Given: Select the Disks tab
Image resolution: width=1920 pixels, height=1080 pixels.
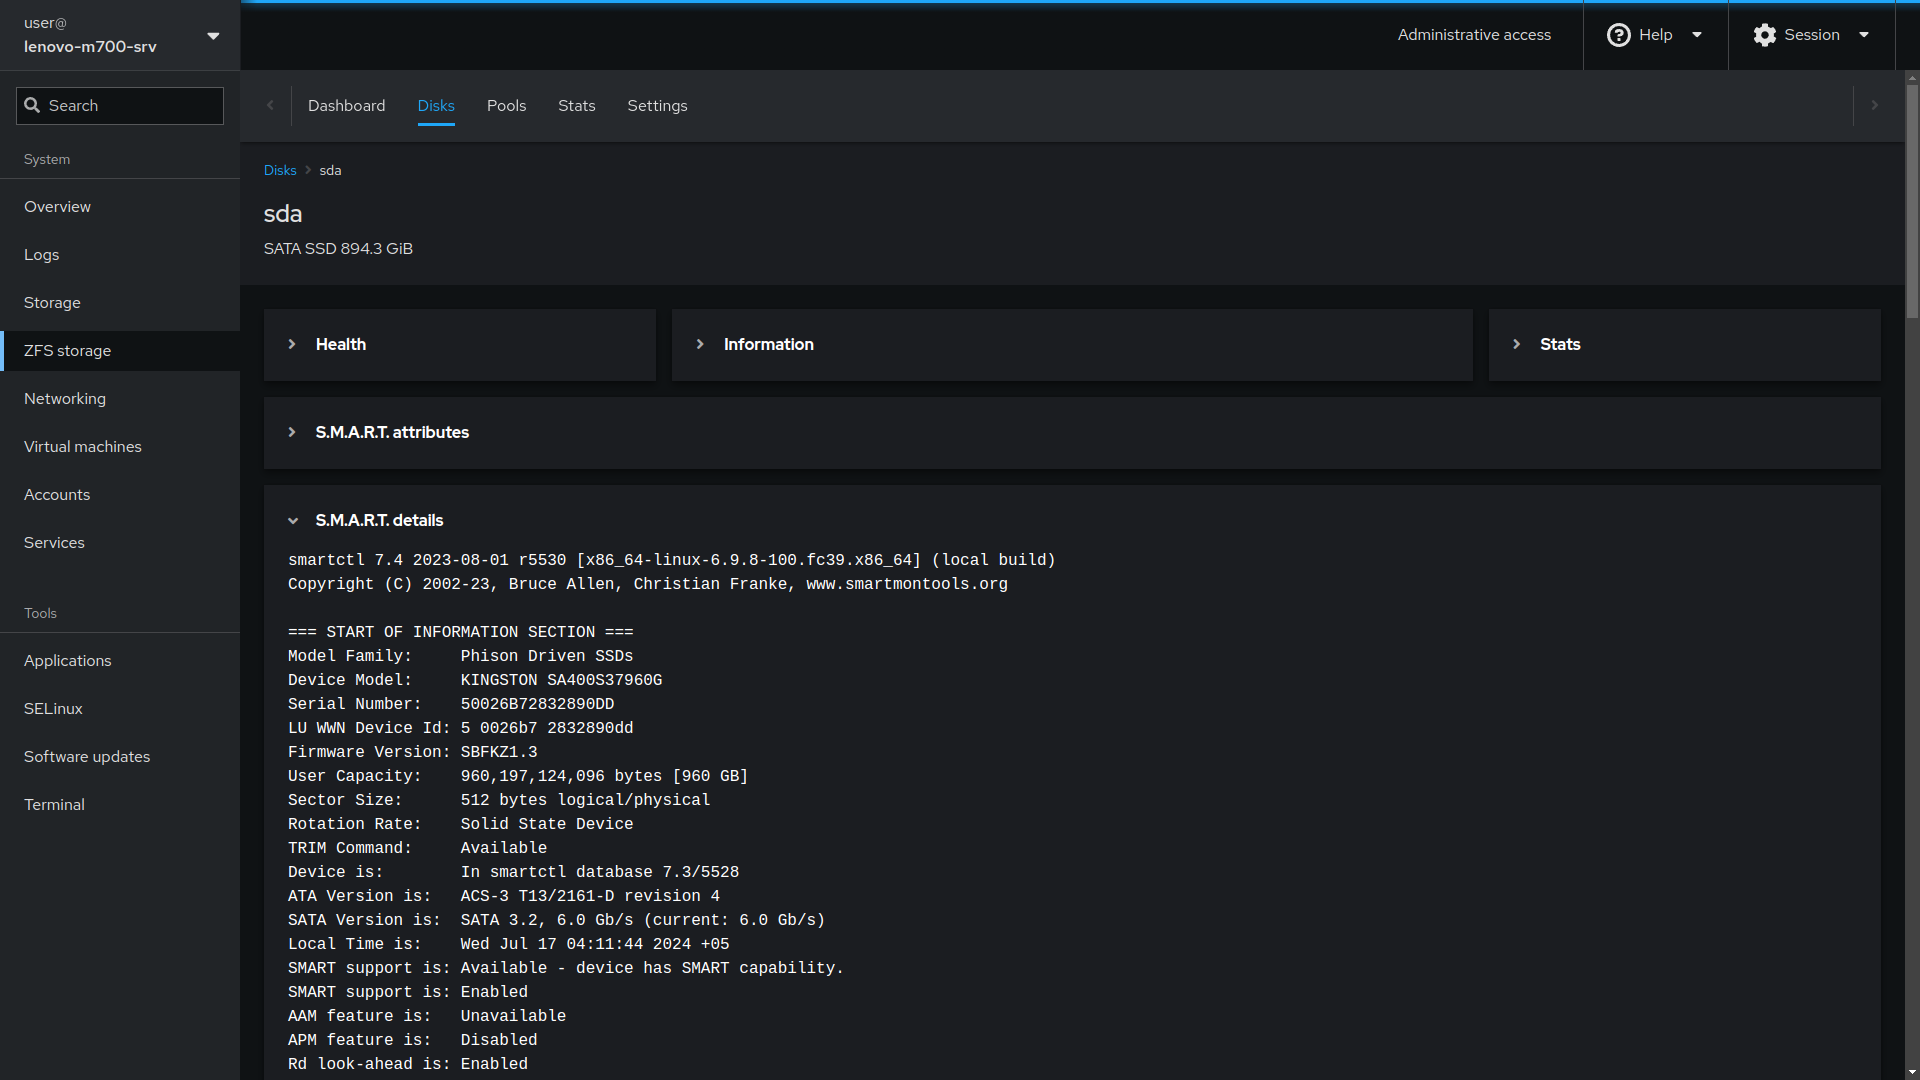Looking at the screenshot, I should [436, 106].
